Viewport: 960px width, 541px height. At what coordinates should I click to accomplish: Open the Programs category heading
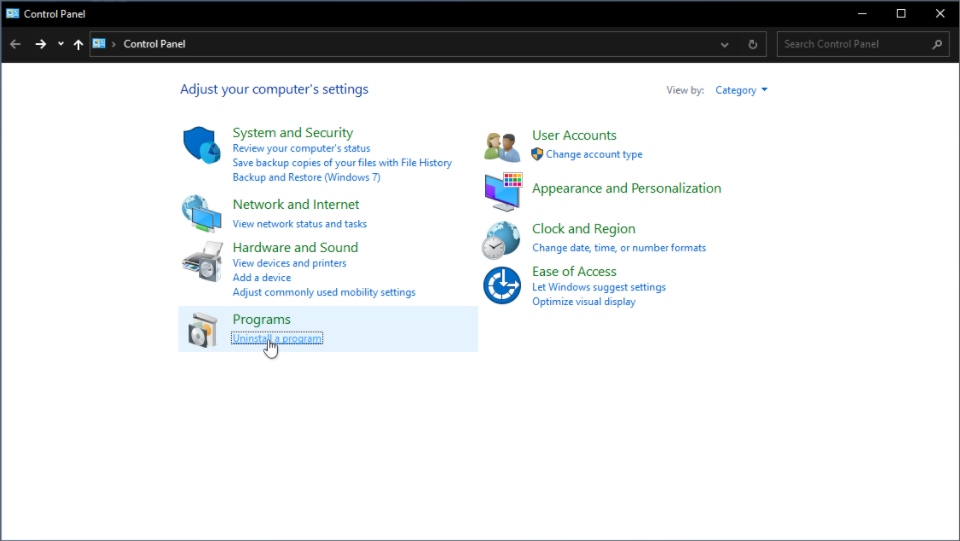tap(261, 319)
